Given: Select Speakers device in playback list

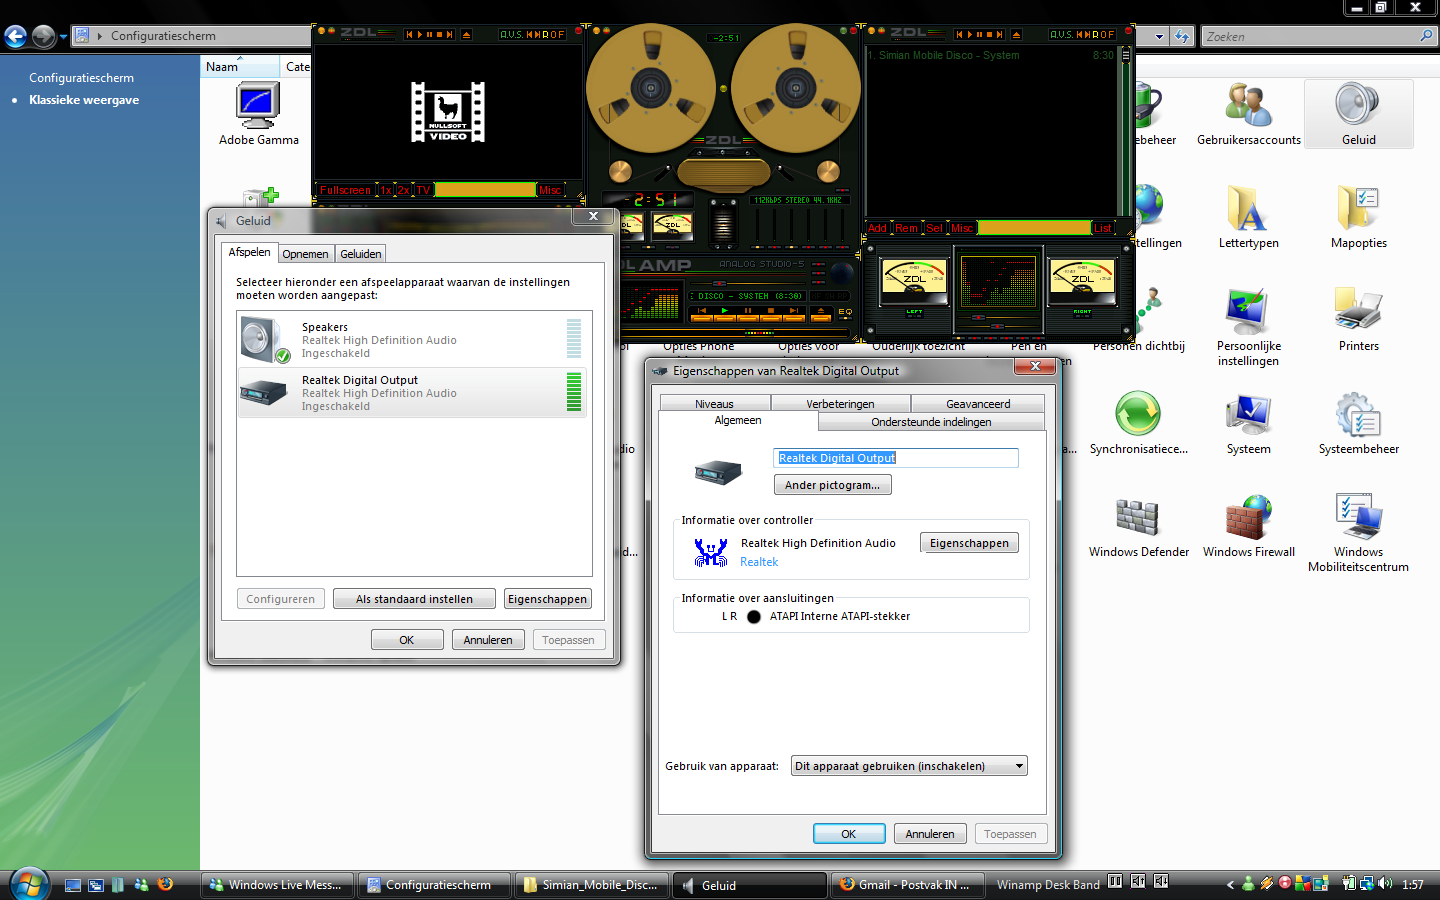Looking at the screenshot, I should coord(413,340).
